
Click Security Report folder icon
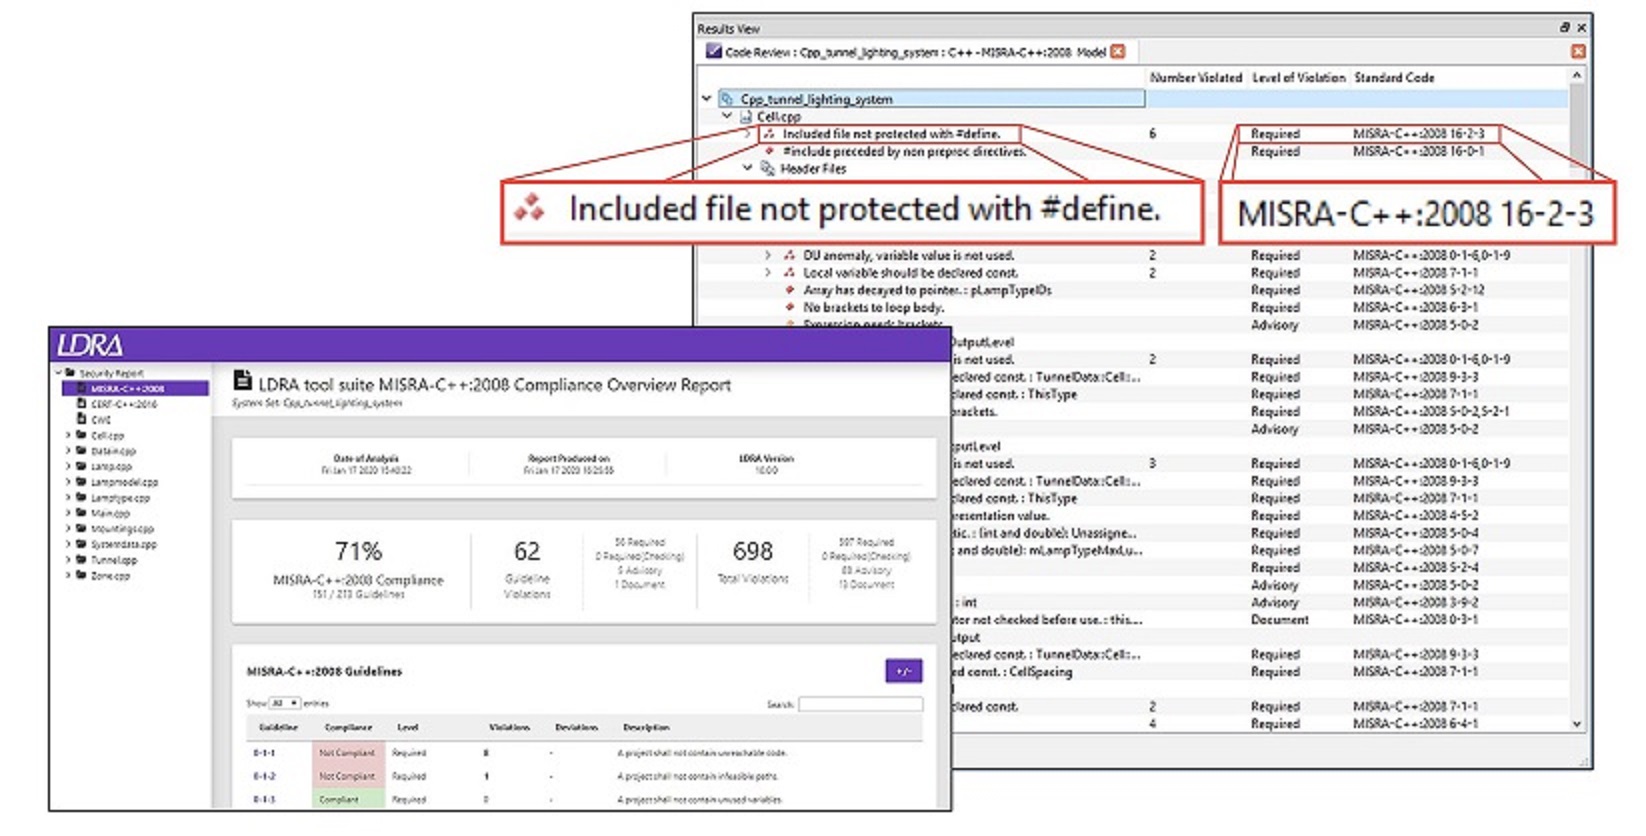tap(70, 373)
